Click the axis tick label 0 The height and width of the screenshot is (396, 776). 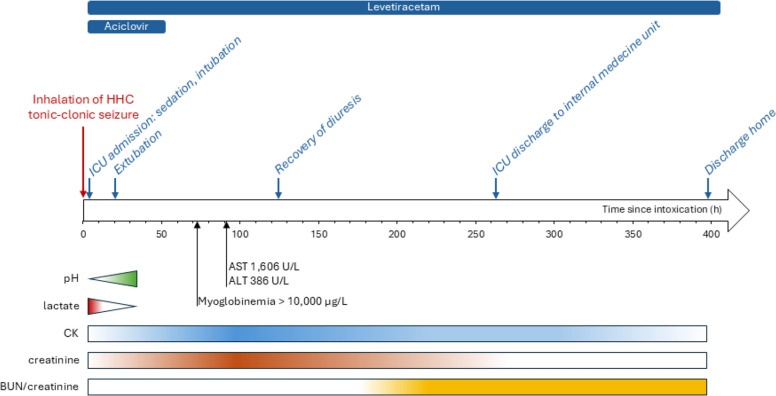click(83, 234)
